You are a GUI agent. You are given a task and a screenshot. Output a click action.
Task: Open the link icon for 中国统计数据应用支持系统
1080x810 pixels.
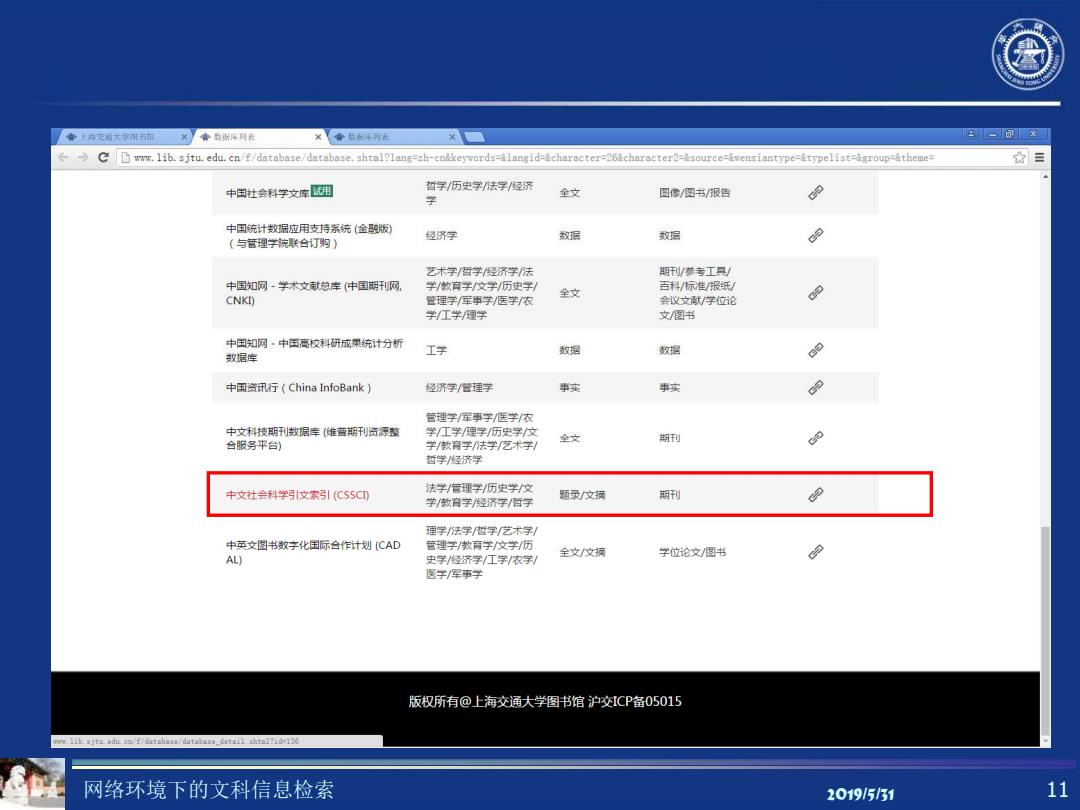816,236
